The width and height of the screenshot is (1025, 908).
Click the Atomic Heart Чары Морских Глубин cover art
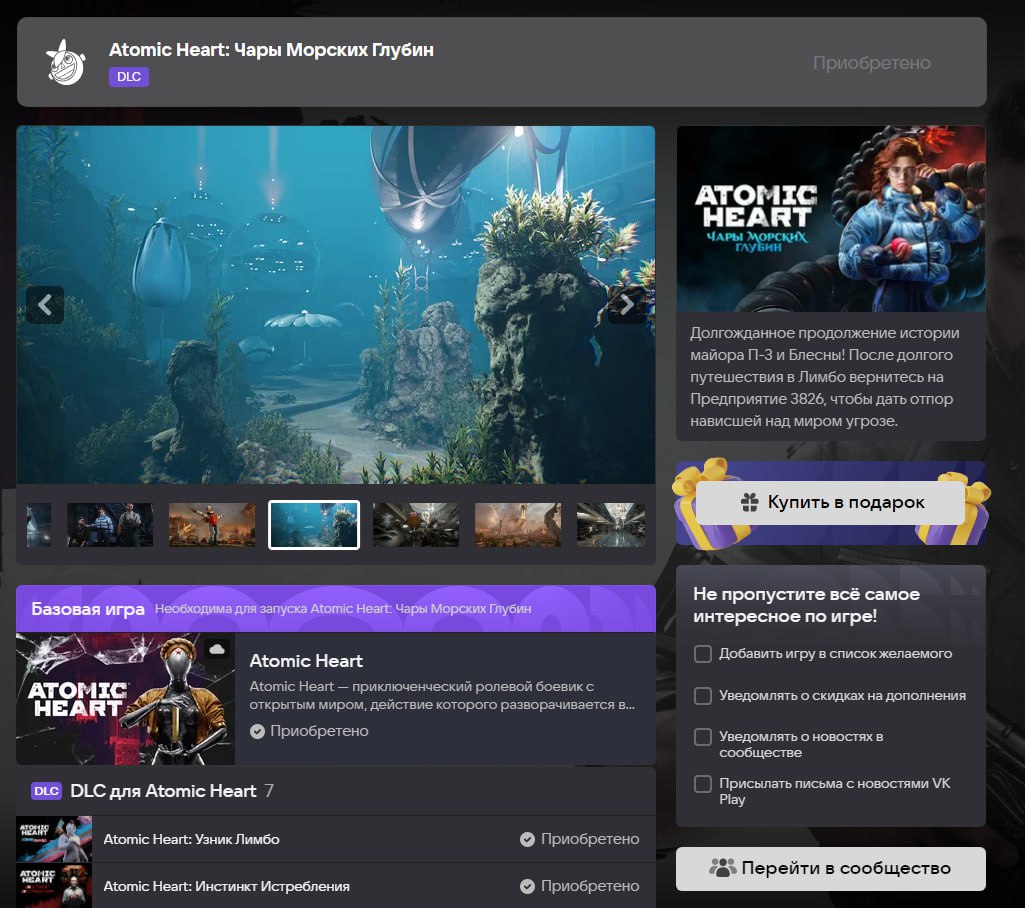click(831, 219)
